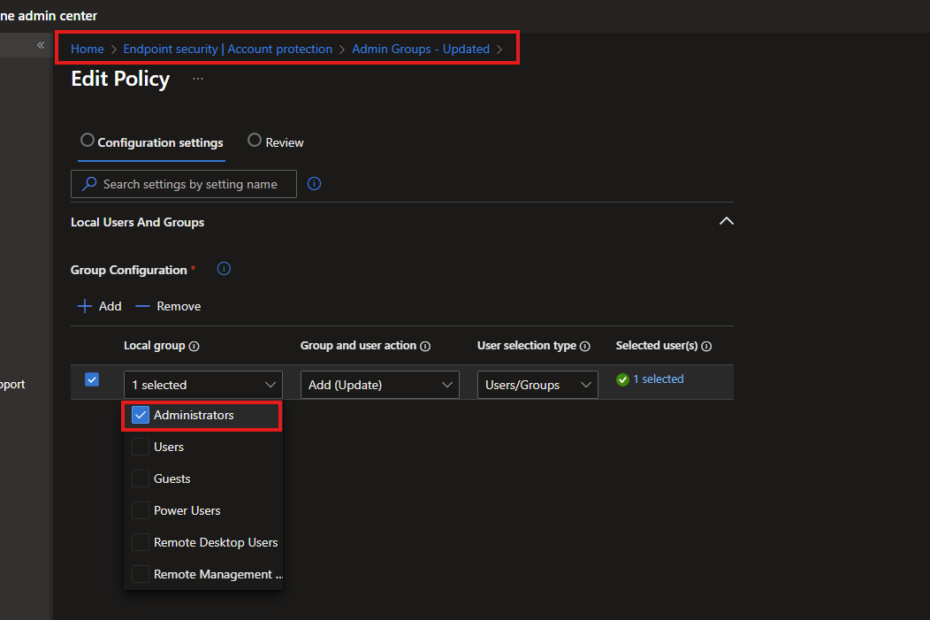Check the Power Users option
The image size is (930, 620).
click(140, 511)
